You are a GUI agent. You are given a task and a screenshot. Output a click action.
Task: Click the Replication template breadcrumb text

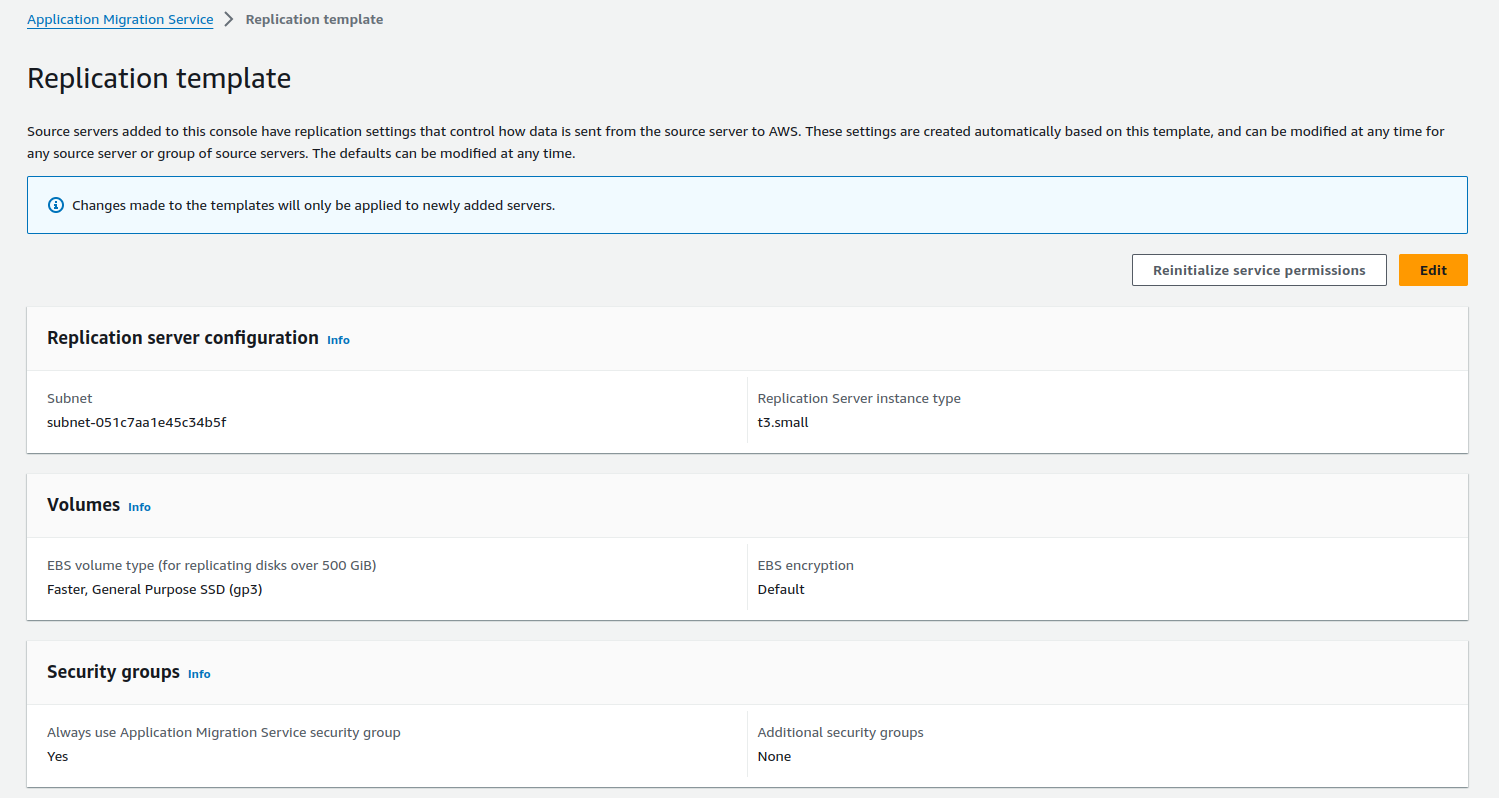tap(314, 19)
